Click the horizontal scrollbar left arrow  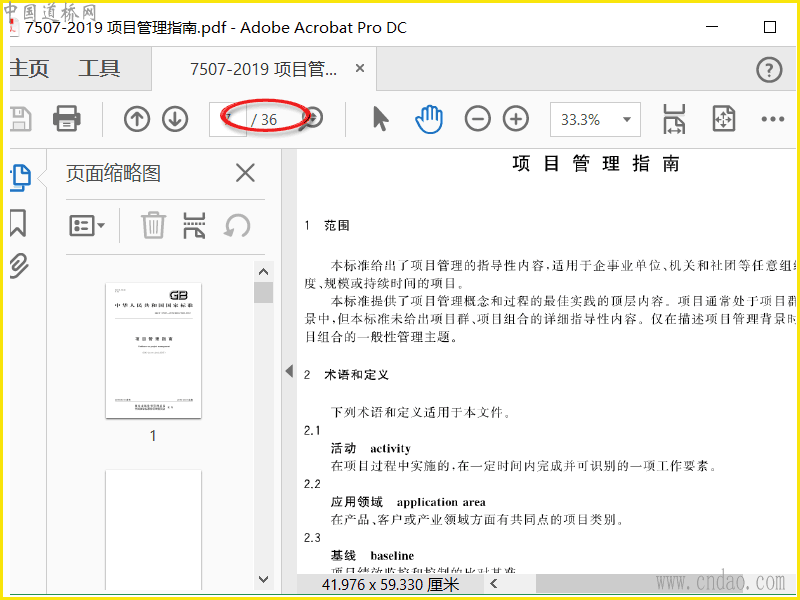pos(493,584)
